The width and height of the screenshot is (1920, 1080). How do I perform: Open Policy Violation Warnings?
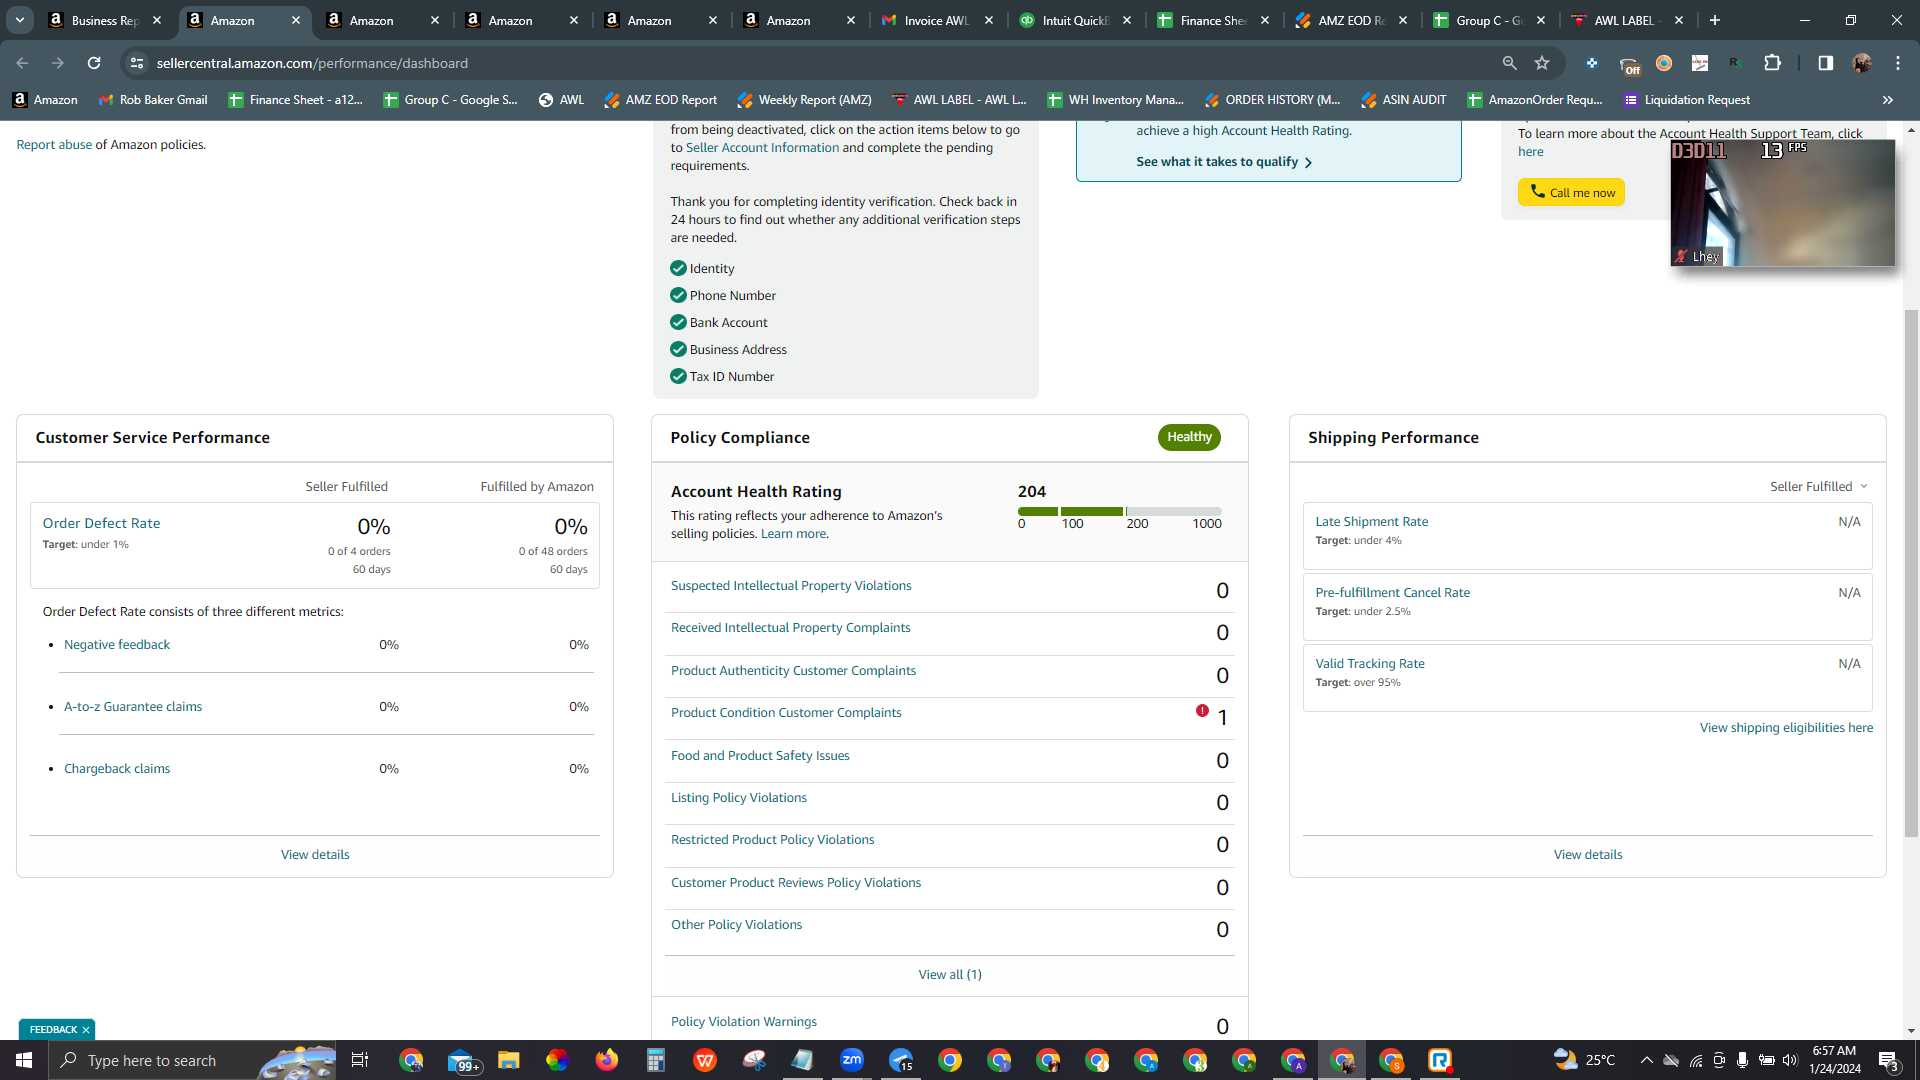[744, 1022]
